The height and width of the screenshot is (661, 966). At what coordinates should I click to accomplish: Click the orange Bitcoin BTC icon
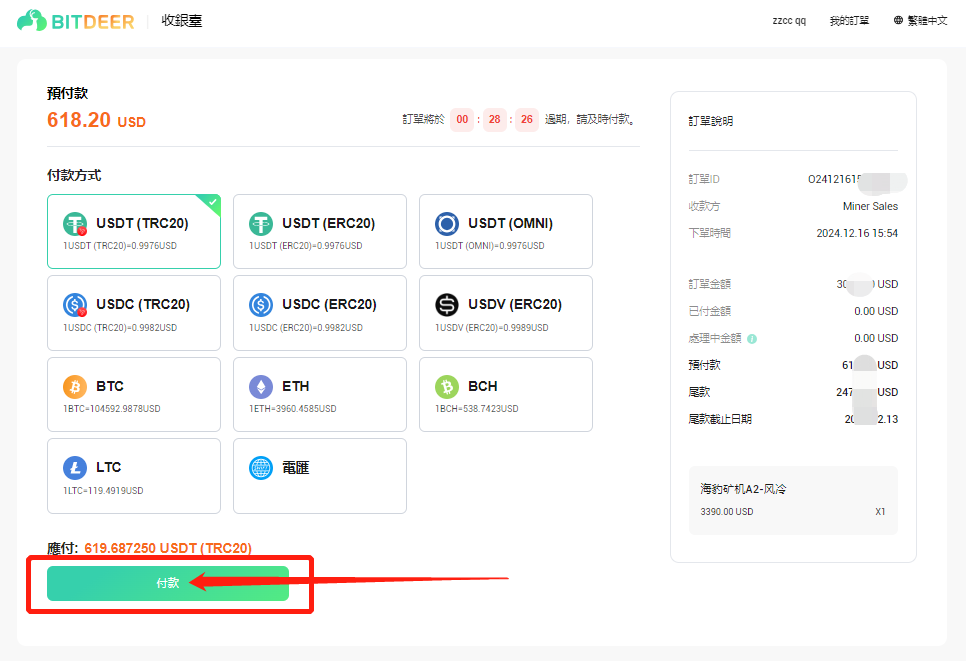[75, 387]
